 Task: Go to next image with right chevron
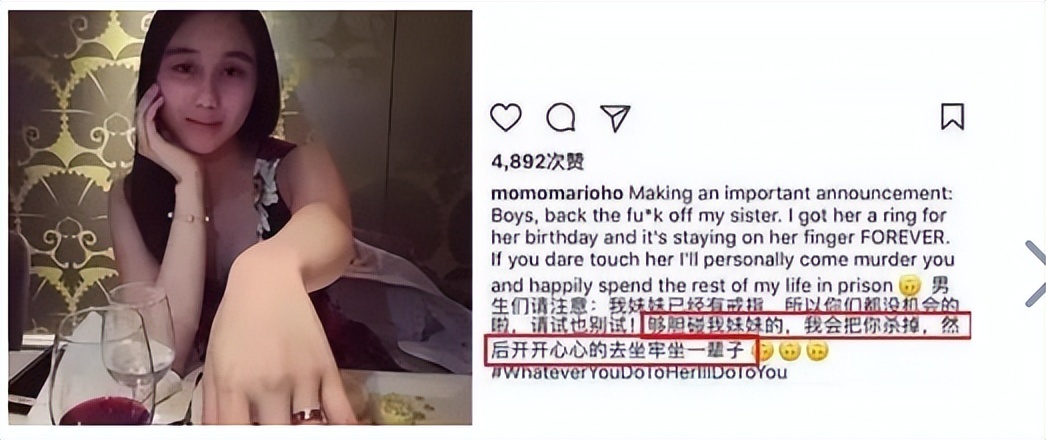1035,273
